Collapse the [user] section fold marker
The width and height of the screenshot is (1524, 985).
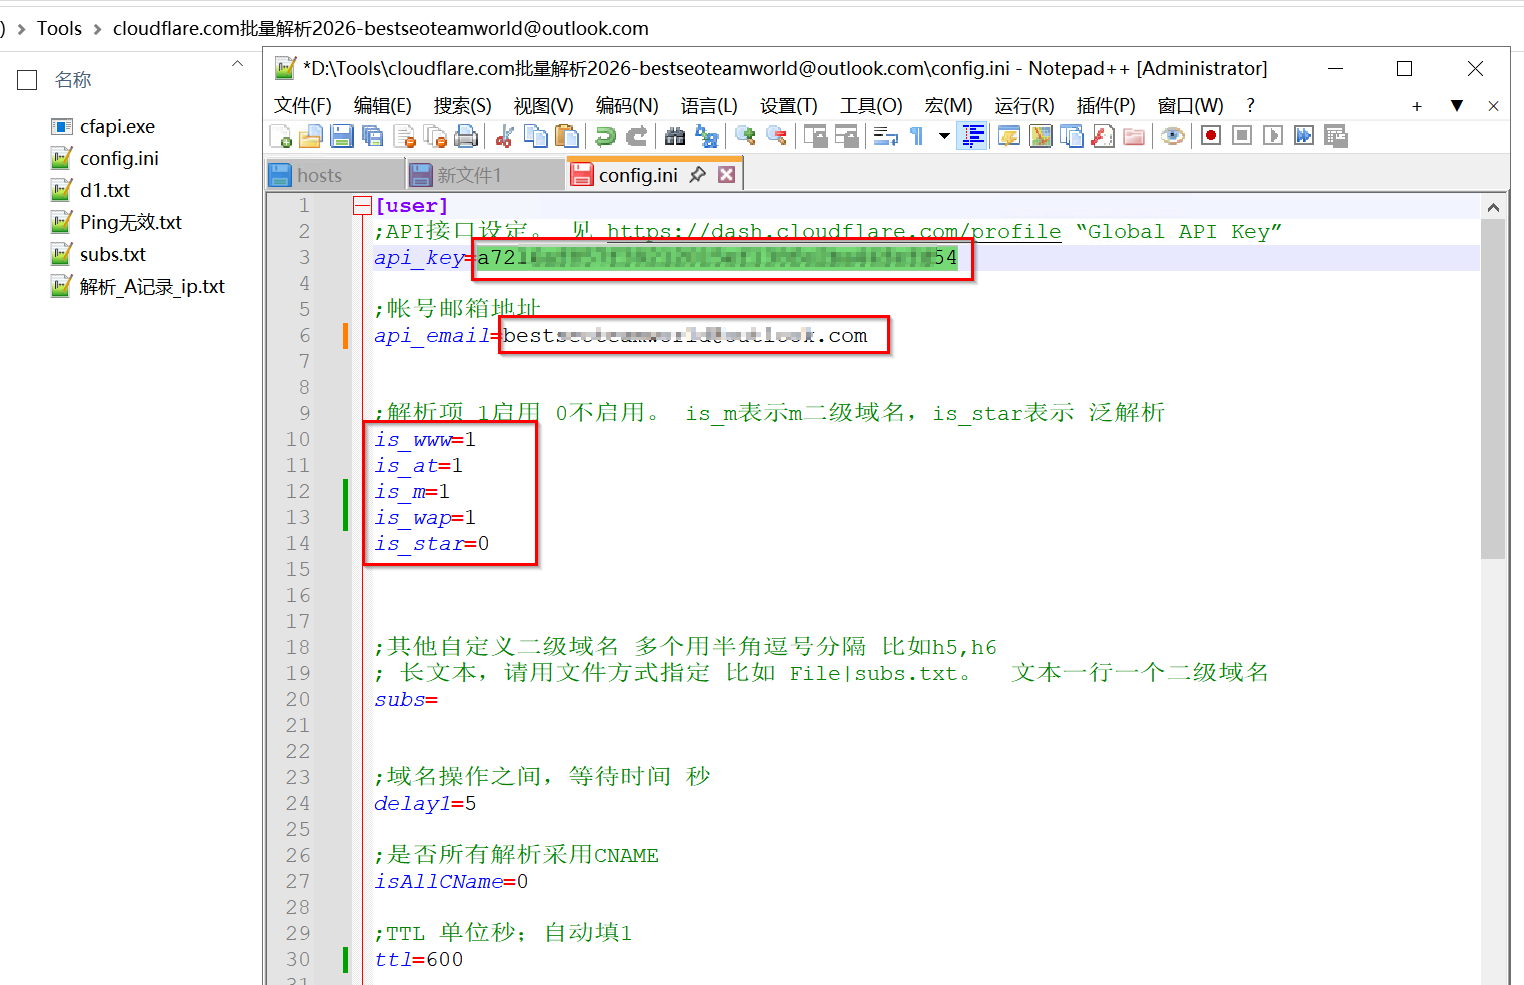click(x=362, y=206)
